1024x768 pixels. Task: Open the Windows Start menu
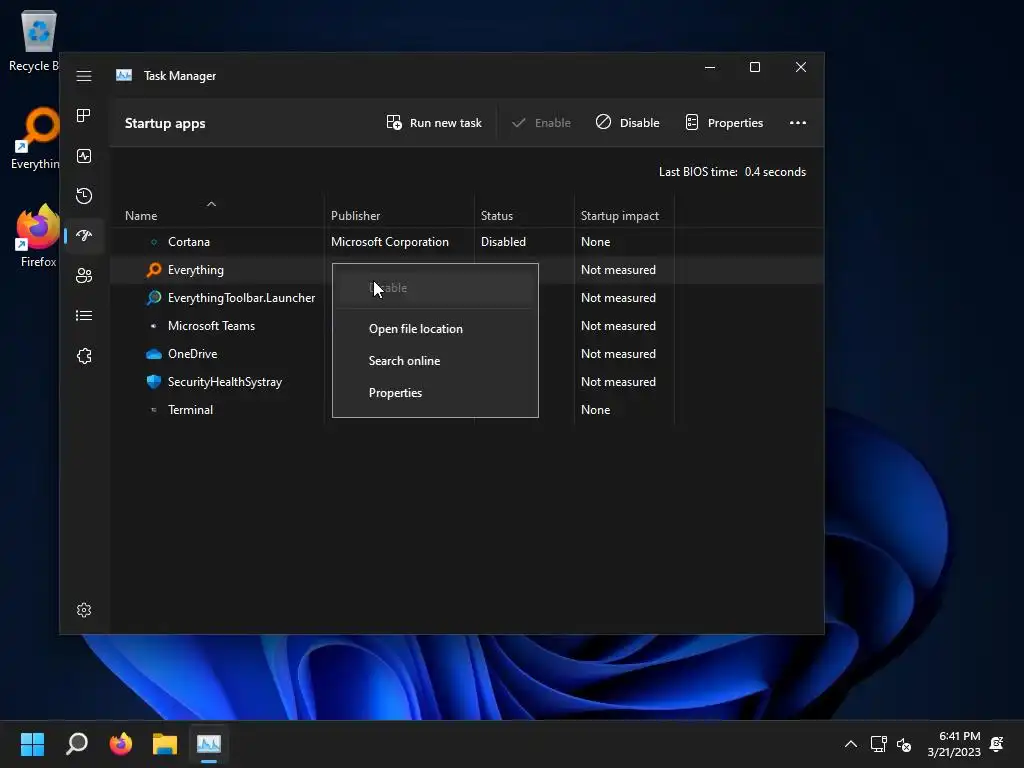(32, 744)
